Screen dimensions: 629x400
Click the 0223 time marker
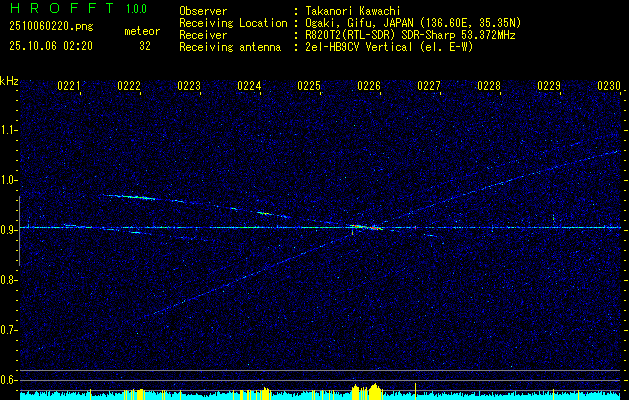point(189,86)
